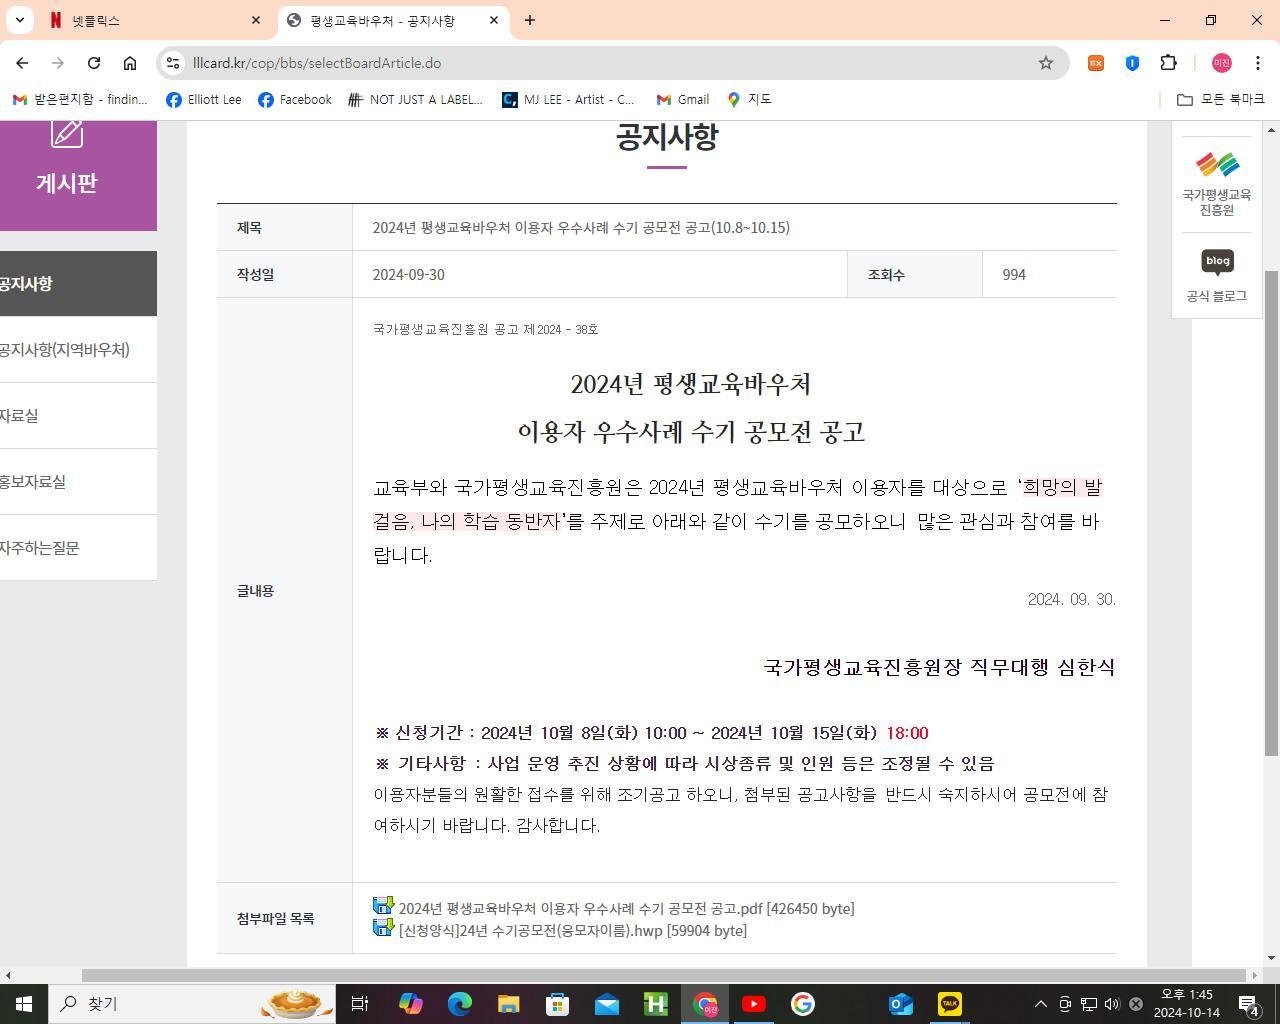Click the taskbar 찾기 search box

(193, 1004)
